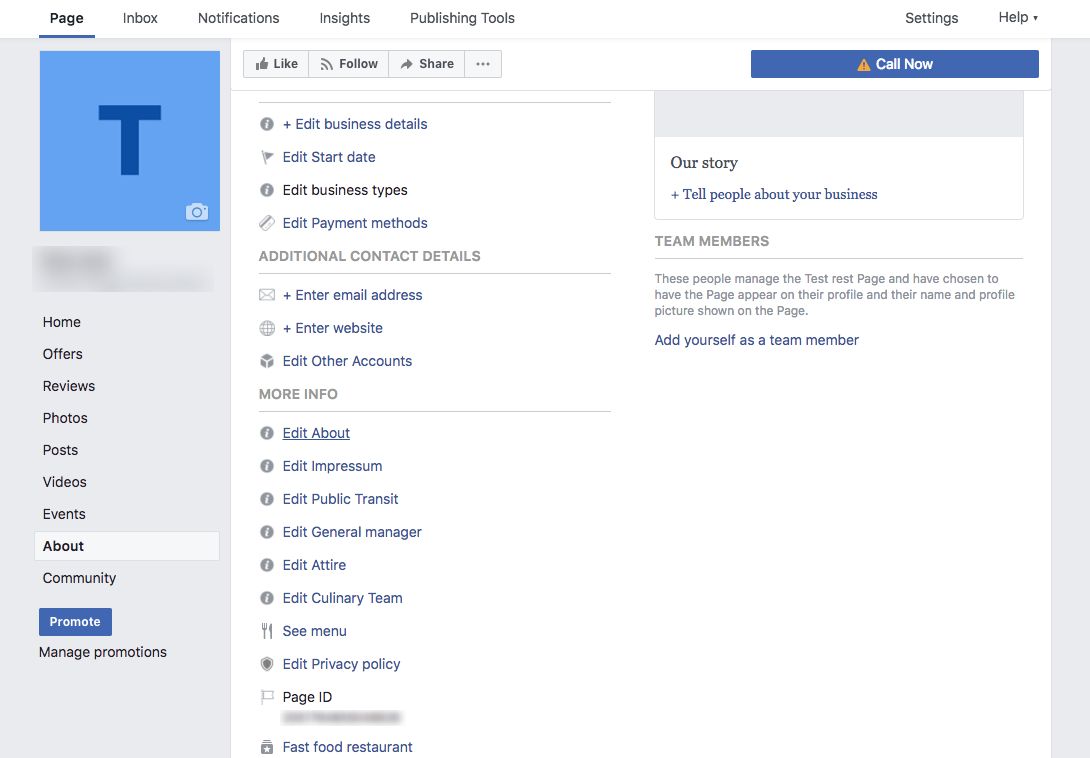
Task: Click the info icon beside Edit Impressum
Action: [x=267, y=466]
